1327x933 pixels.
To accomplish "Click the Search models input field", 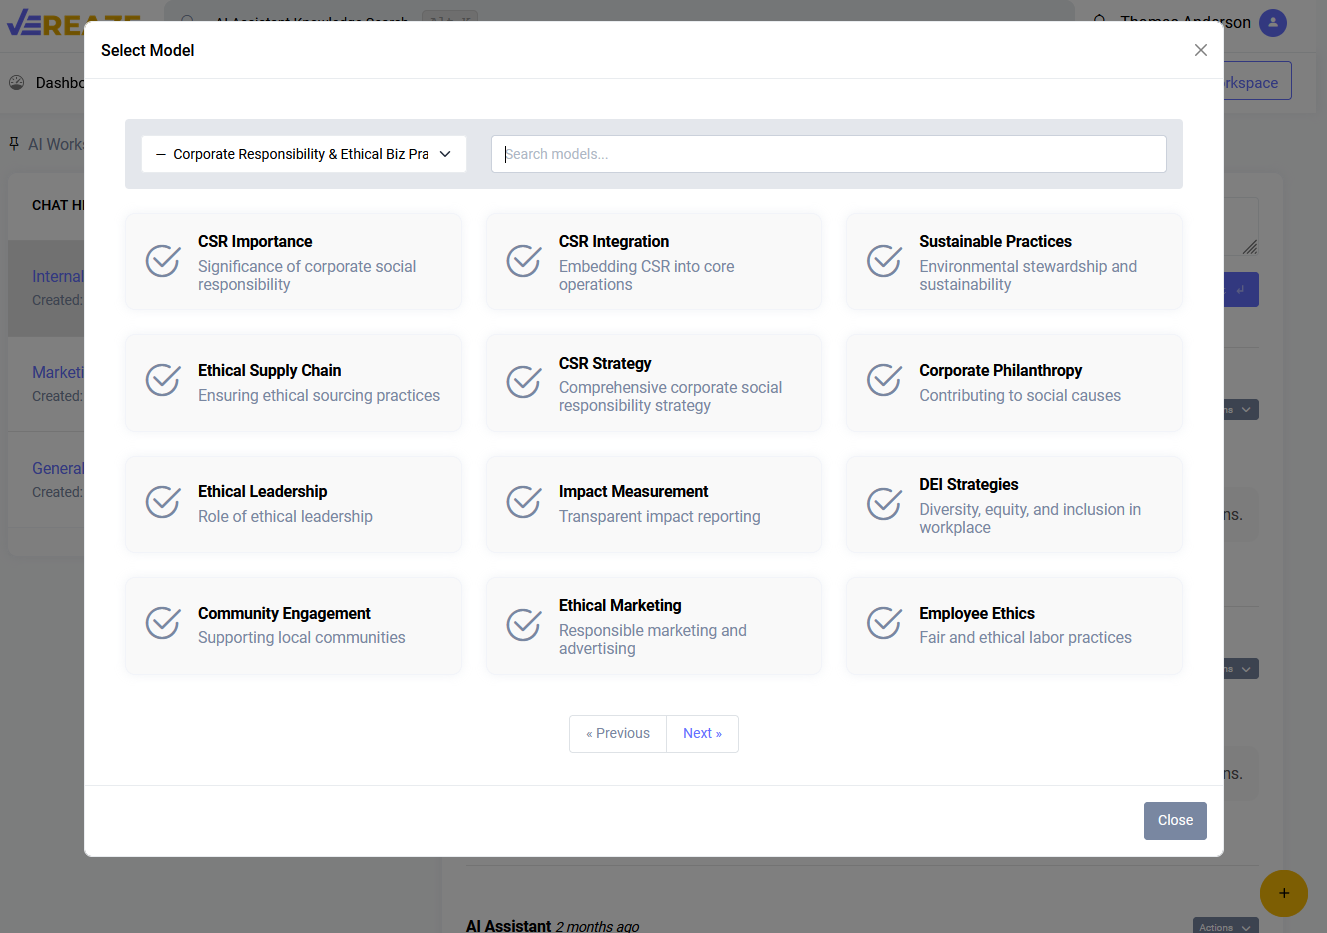I will (x=828, y=154).
